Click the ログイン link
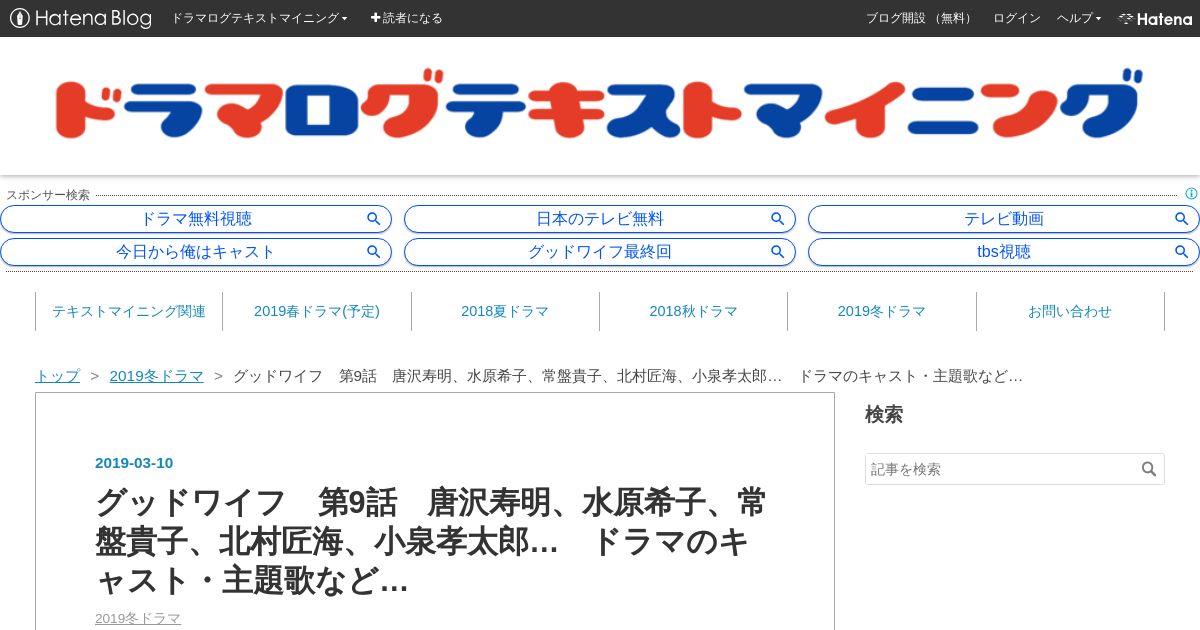 tap(1017, 18)
